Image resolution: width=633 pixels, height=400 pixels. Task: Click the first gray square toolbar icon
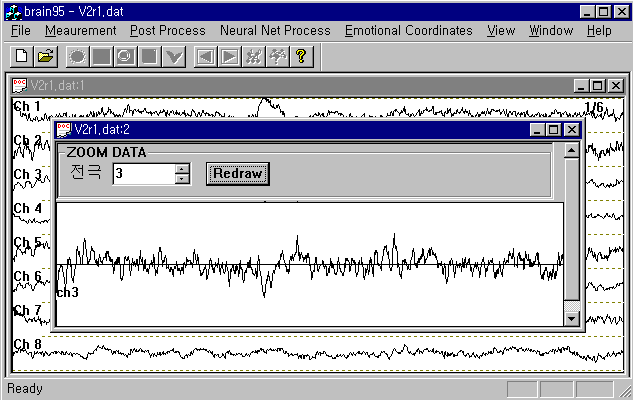pos(101,57)
